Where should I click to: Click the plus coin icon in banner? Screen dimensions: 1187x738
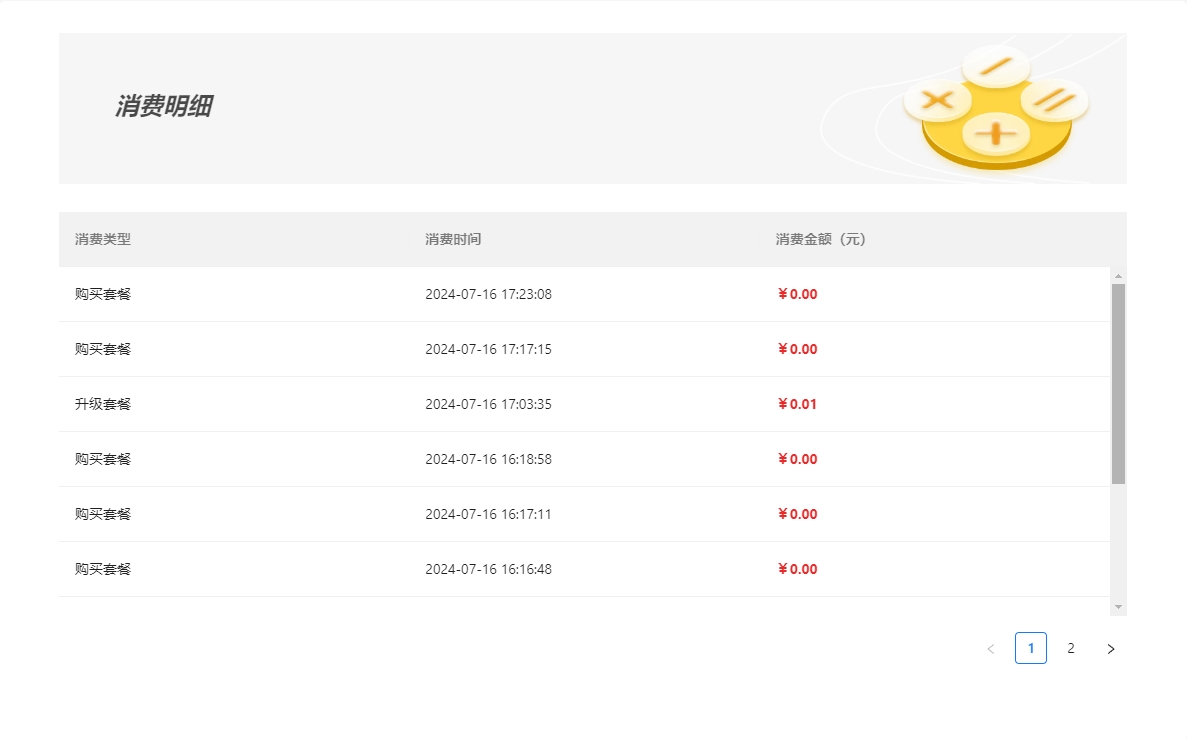point(995,133)
